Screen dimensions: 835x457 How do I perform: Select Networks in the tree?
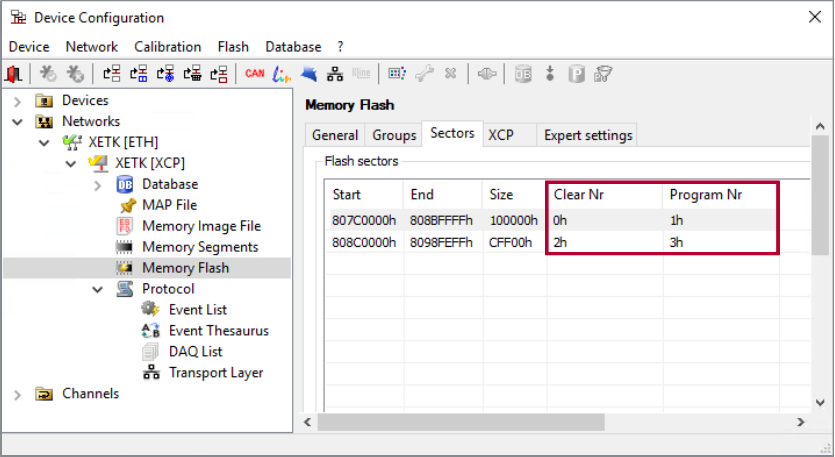(x=91, y=121)
